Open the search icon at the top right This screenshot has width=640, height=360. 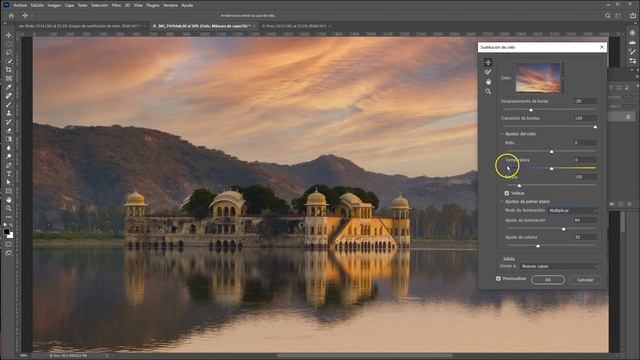(608, 16)
